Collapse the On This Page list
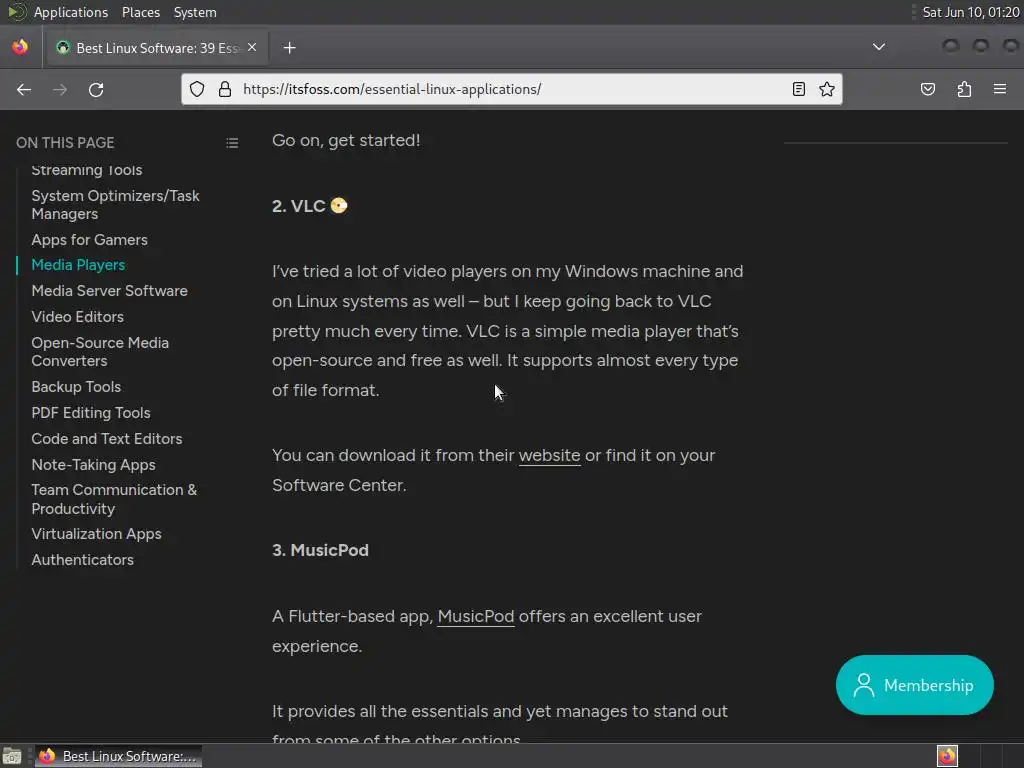This screenshot has width=1024, height=768. point(232,143)
